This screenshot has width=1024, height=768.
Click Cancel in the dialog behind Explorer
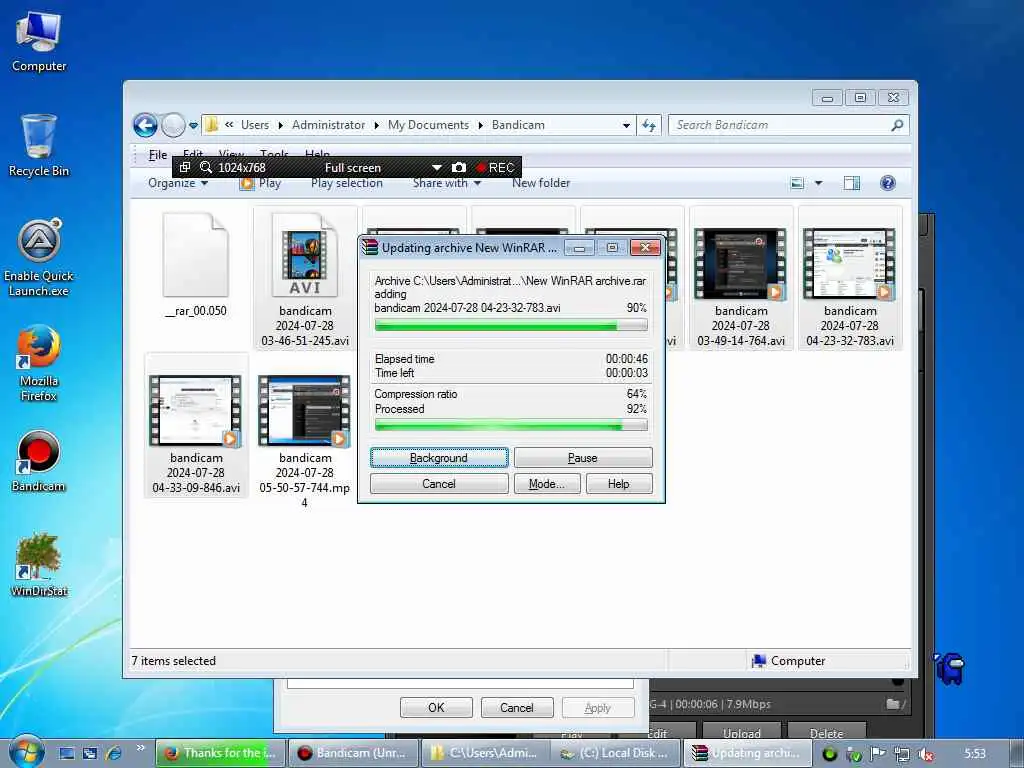pos(517,708)
